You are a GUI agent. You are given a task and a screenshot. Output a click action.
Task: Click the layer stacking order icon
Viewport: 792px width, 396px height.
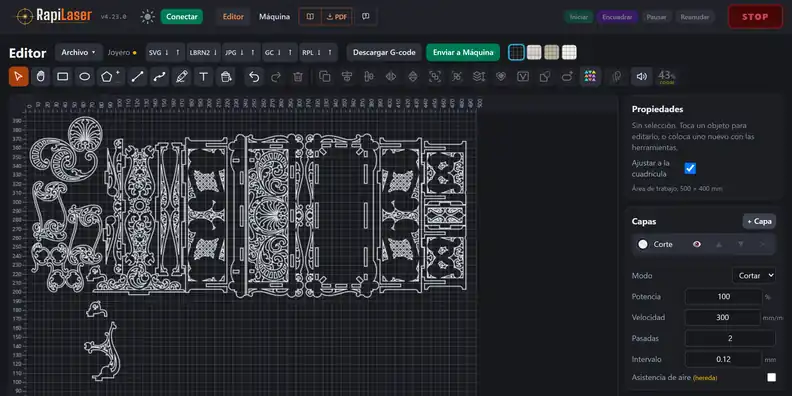pyautogui.click(x=479, y=77)
